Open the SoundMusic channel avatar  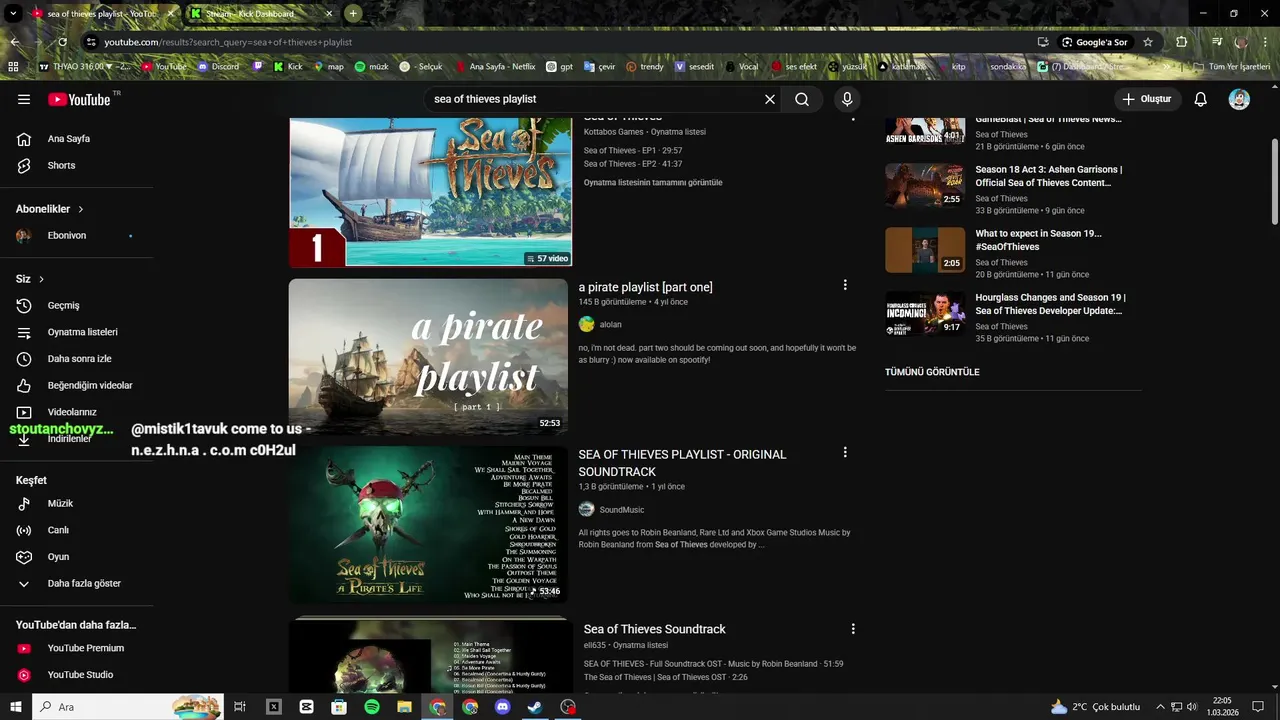(587, 509)
